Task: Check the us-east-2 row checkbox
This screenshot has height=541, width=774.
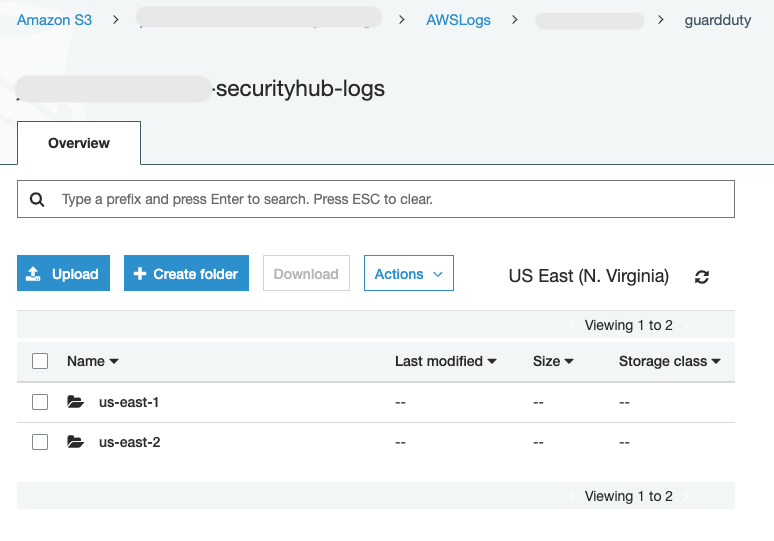Action: click(x=40, y=442)
